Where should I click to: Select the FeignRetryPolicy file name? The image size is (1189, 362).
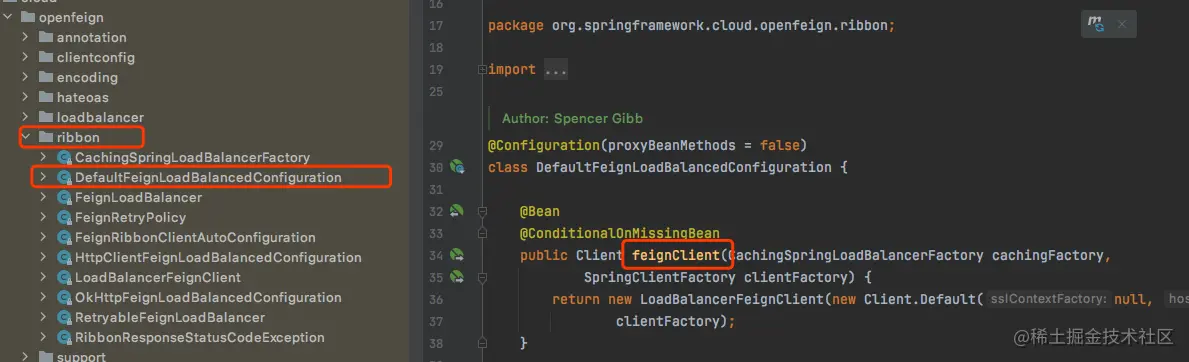point(130,217)
